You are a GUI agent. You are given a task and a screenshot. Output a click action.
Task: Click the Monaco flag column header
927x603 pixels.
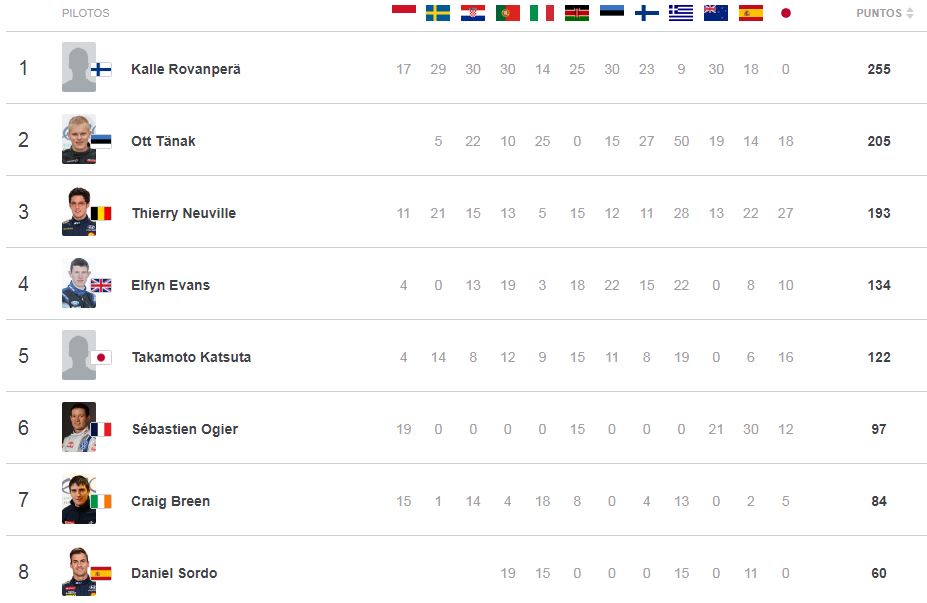403,12
